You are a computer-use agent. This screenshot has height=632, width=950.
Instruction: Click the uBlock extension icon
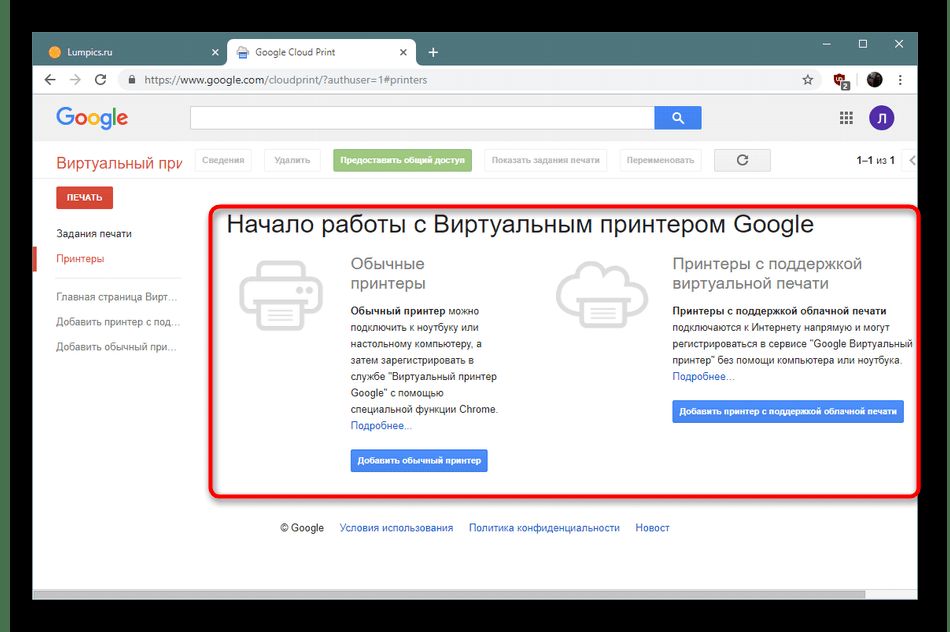[841, 80]
